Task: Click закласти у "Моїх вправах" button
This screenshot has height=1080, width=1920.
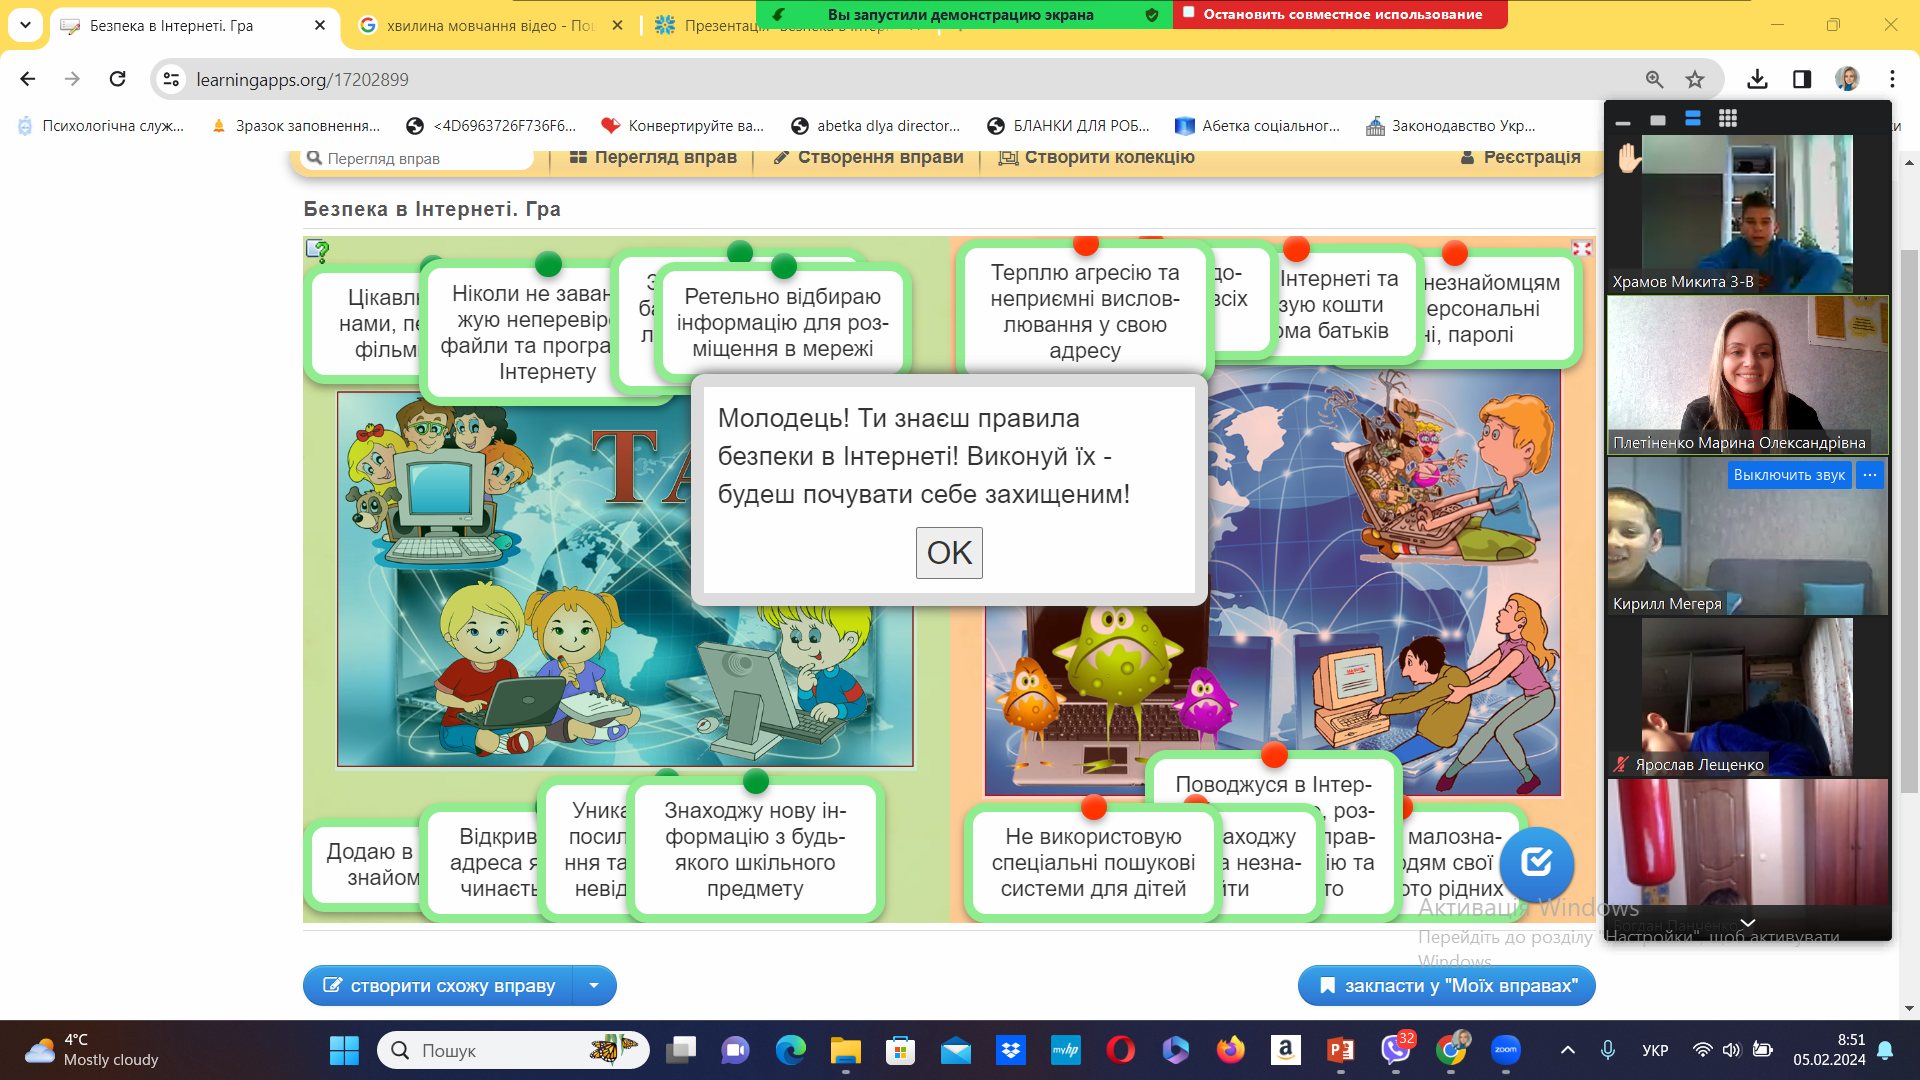Action: click(x=1446, y=985)
